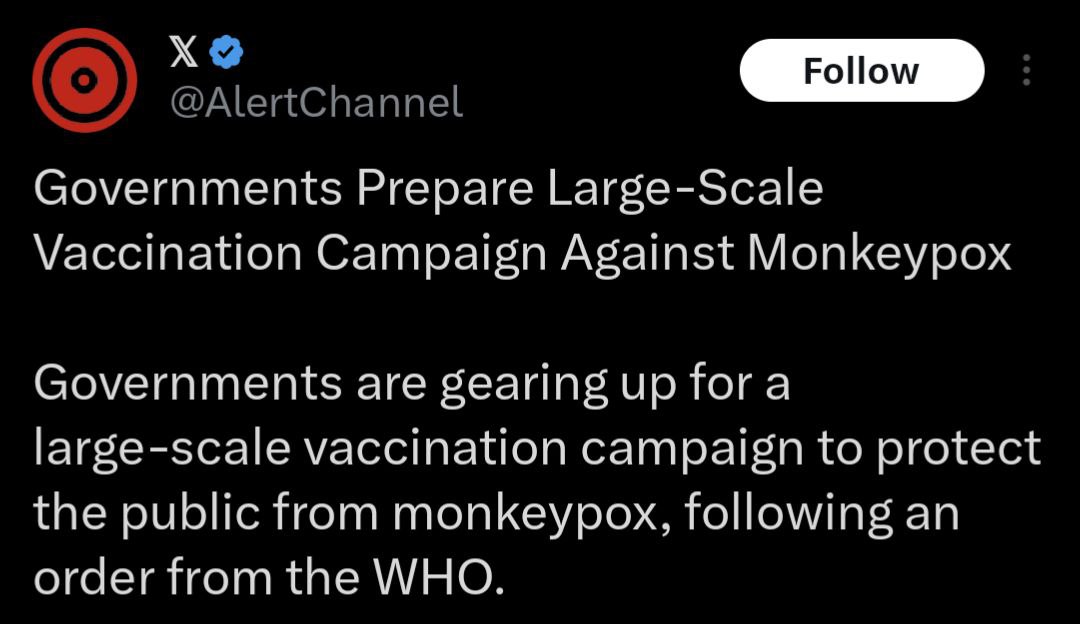Image resolution: width=1080 pixels, height=624 pixels.
Task: Follow the AlertChannel account
Action: pos(862,70)
